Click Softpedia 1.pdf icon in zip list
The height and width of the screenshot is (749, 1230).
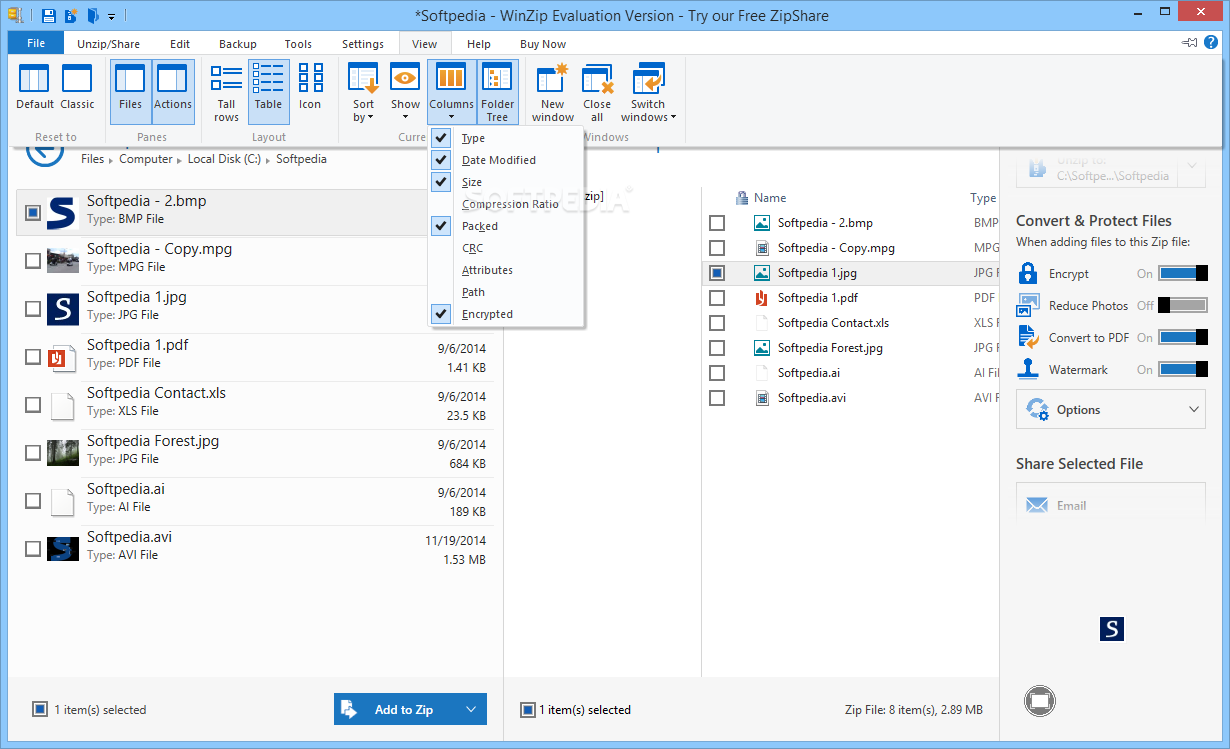click(x=762, y=297)
